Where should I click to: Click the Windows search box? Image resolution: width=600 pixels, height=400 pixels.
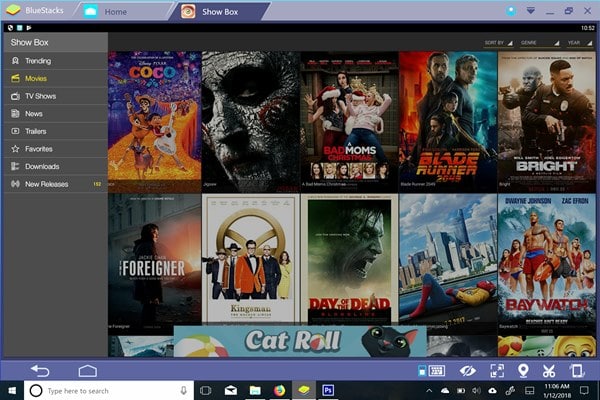109,390
